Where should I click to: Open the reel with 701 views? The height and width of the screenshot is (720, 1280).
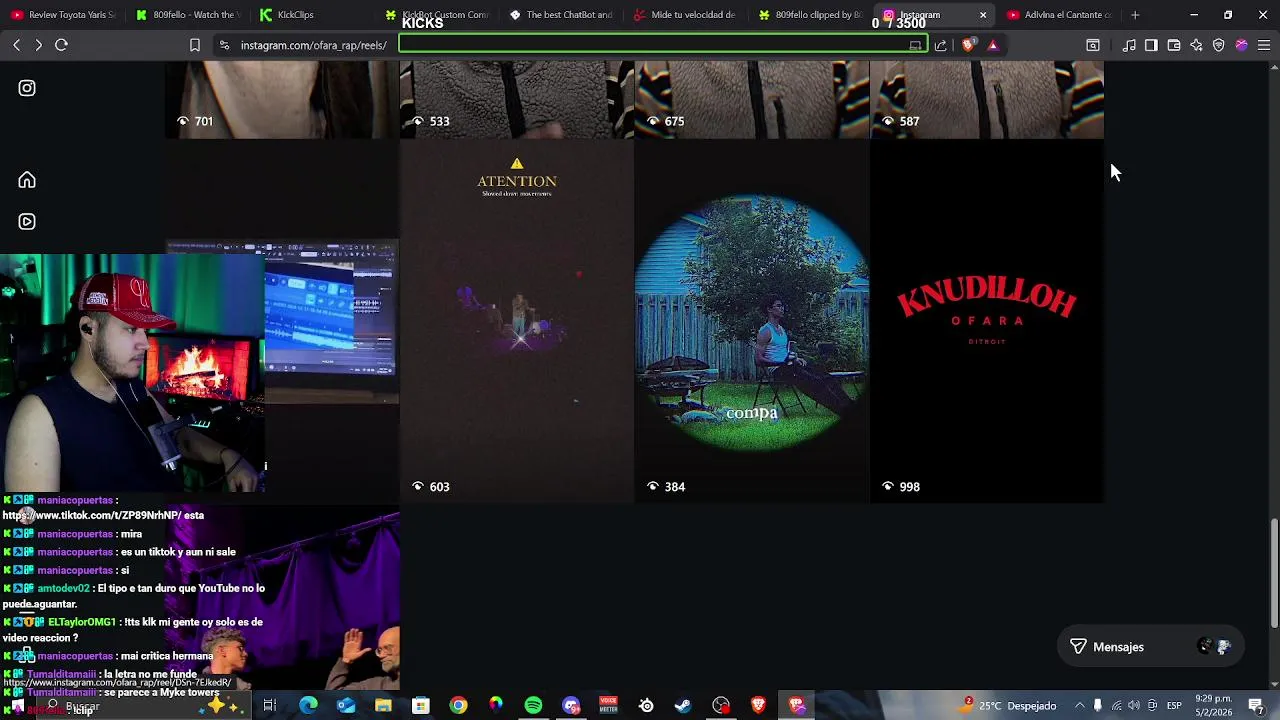coord(282,100)
